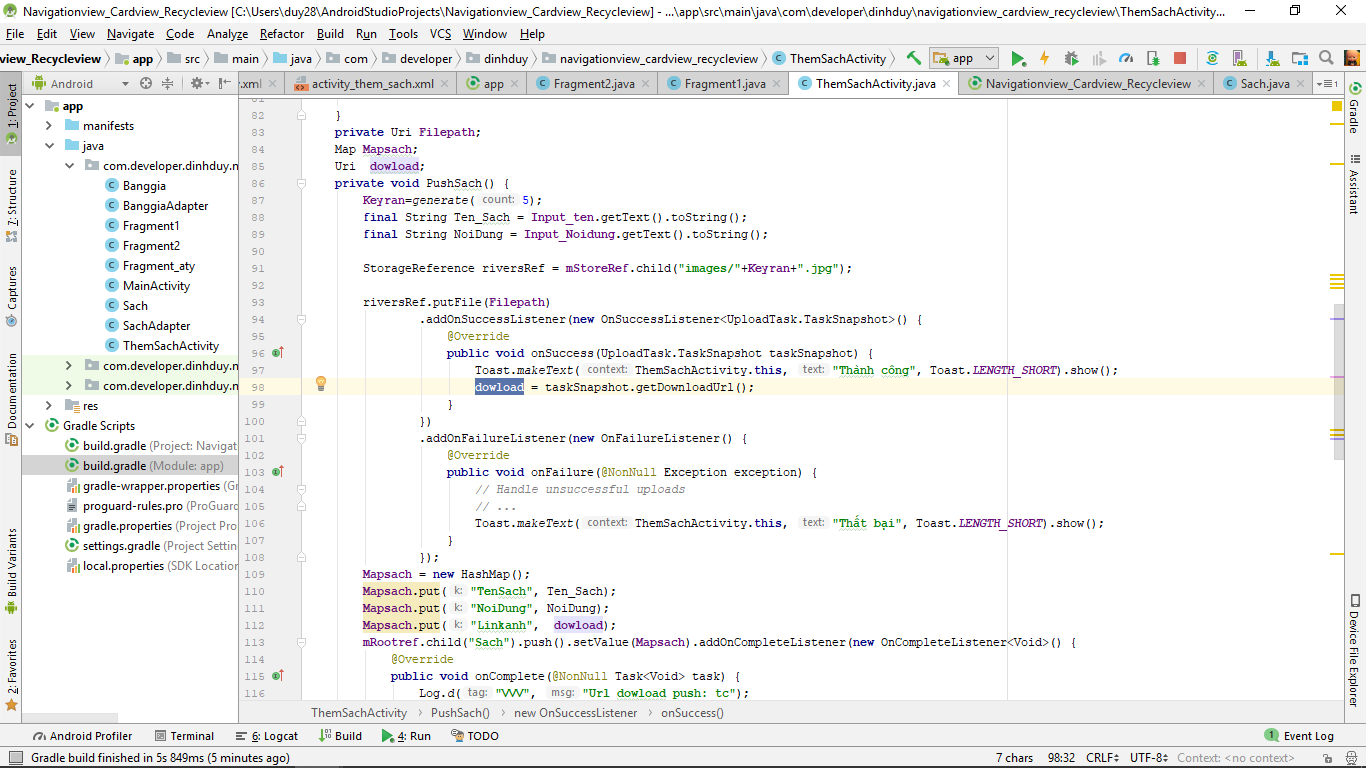Click the green Run app button
Screen dimensions: 1366x768
click(1018, 59)
